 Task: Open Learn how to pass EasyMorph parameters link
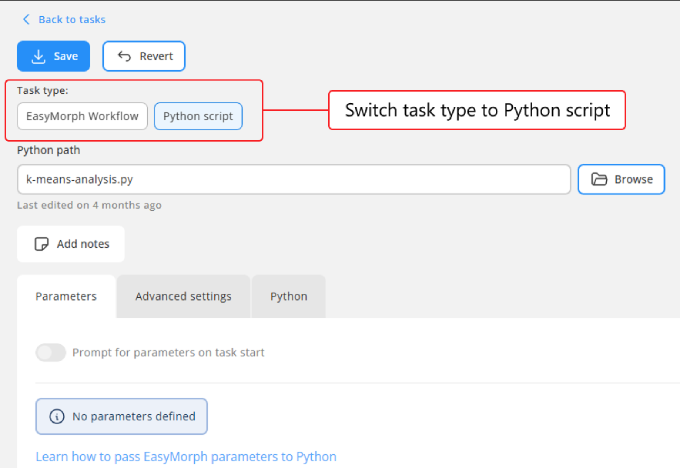coord(186,456)
